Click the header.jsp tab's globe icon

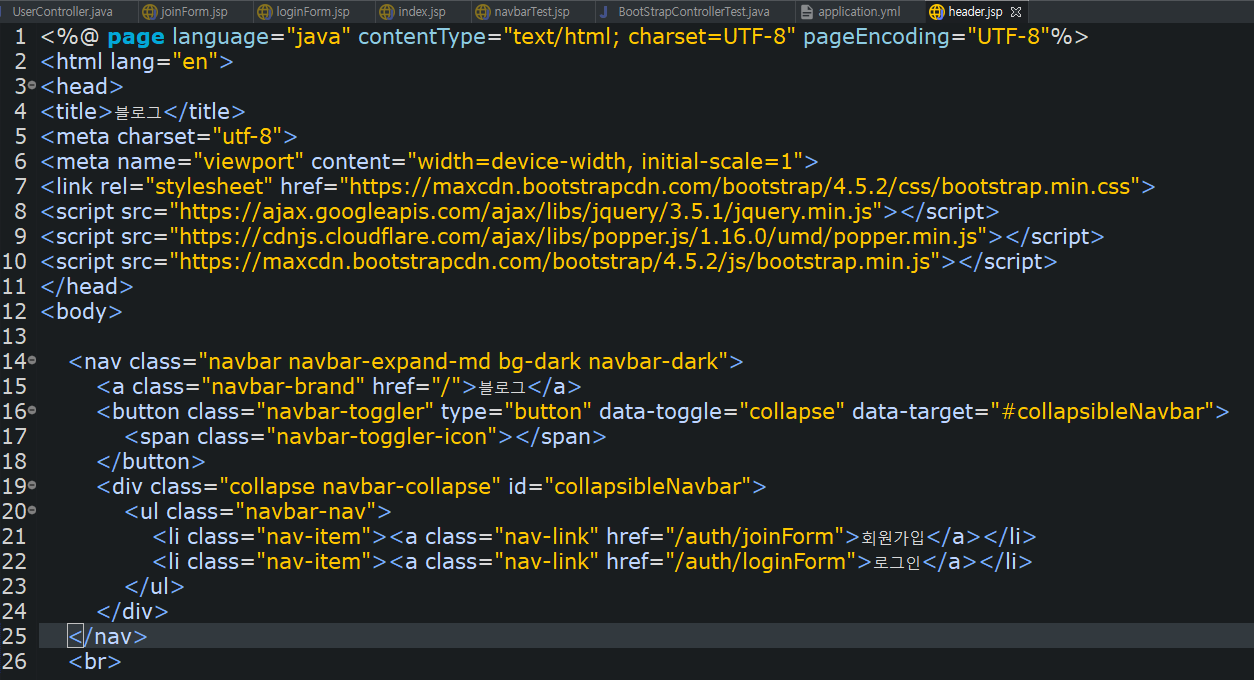coord(936,12)
